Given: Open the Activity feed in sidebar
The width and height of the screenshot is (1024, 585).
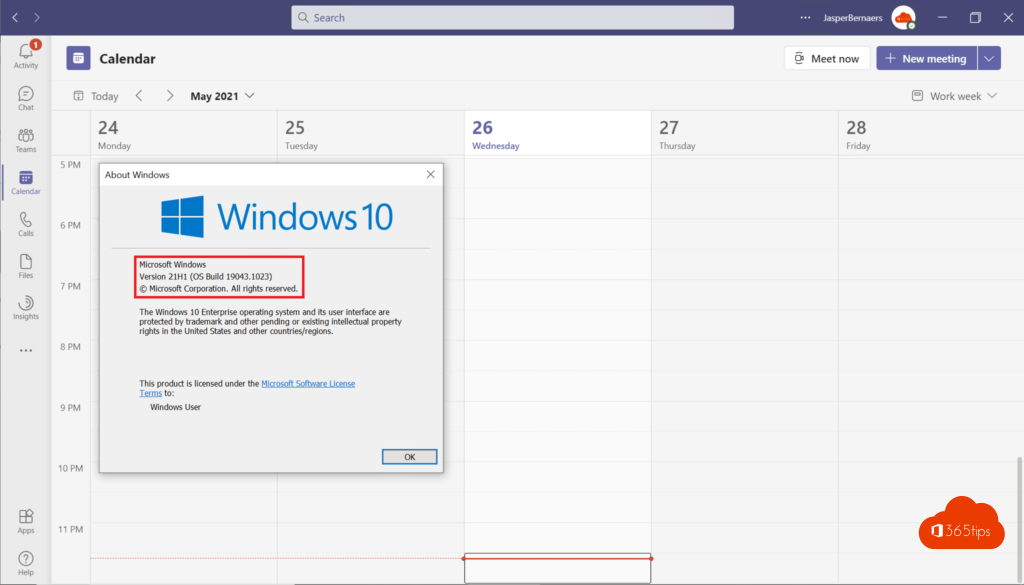Looking at the screenshot, I should [x=26, y=55].
